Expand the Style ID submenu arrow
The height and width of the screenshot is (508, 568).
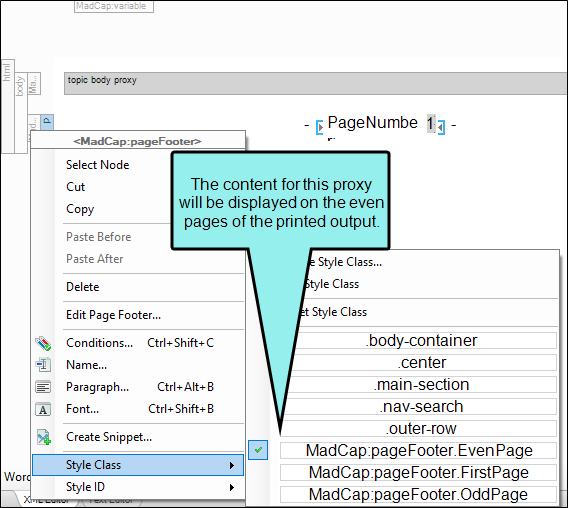coord(232,487)
